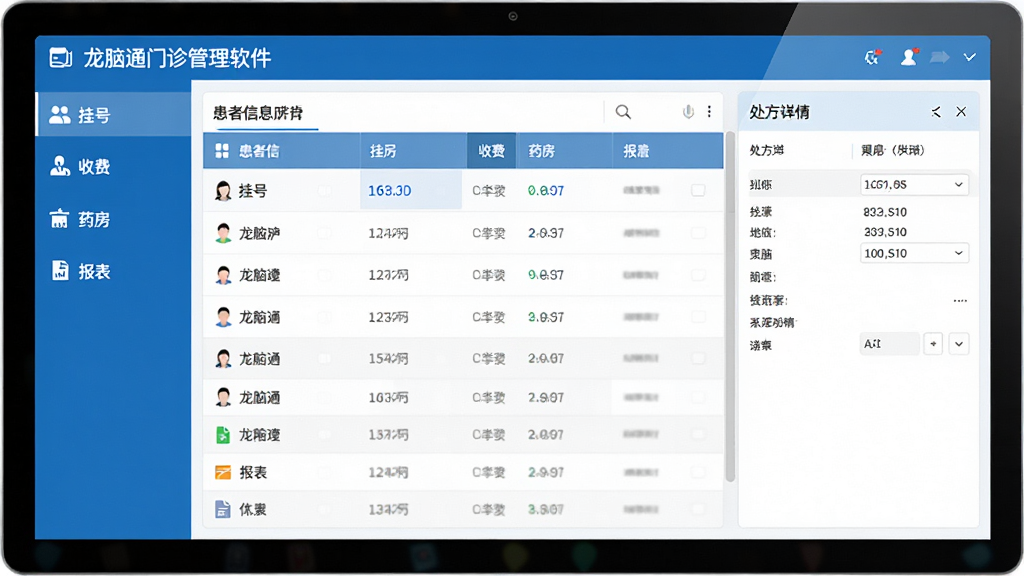This screenshot has height=576, width=1024.
Task: Click the highlighted 163.30 cell
Action: (411, 190)
